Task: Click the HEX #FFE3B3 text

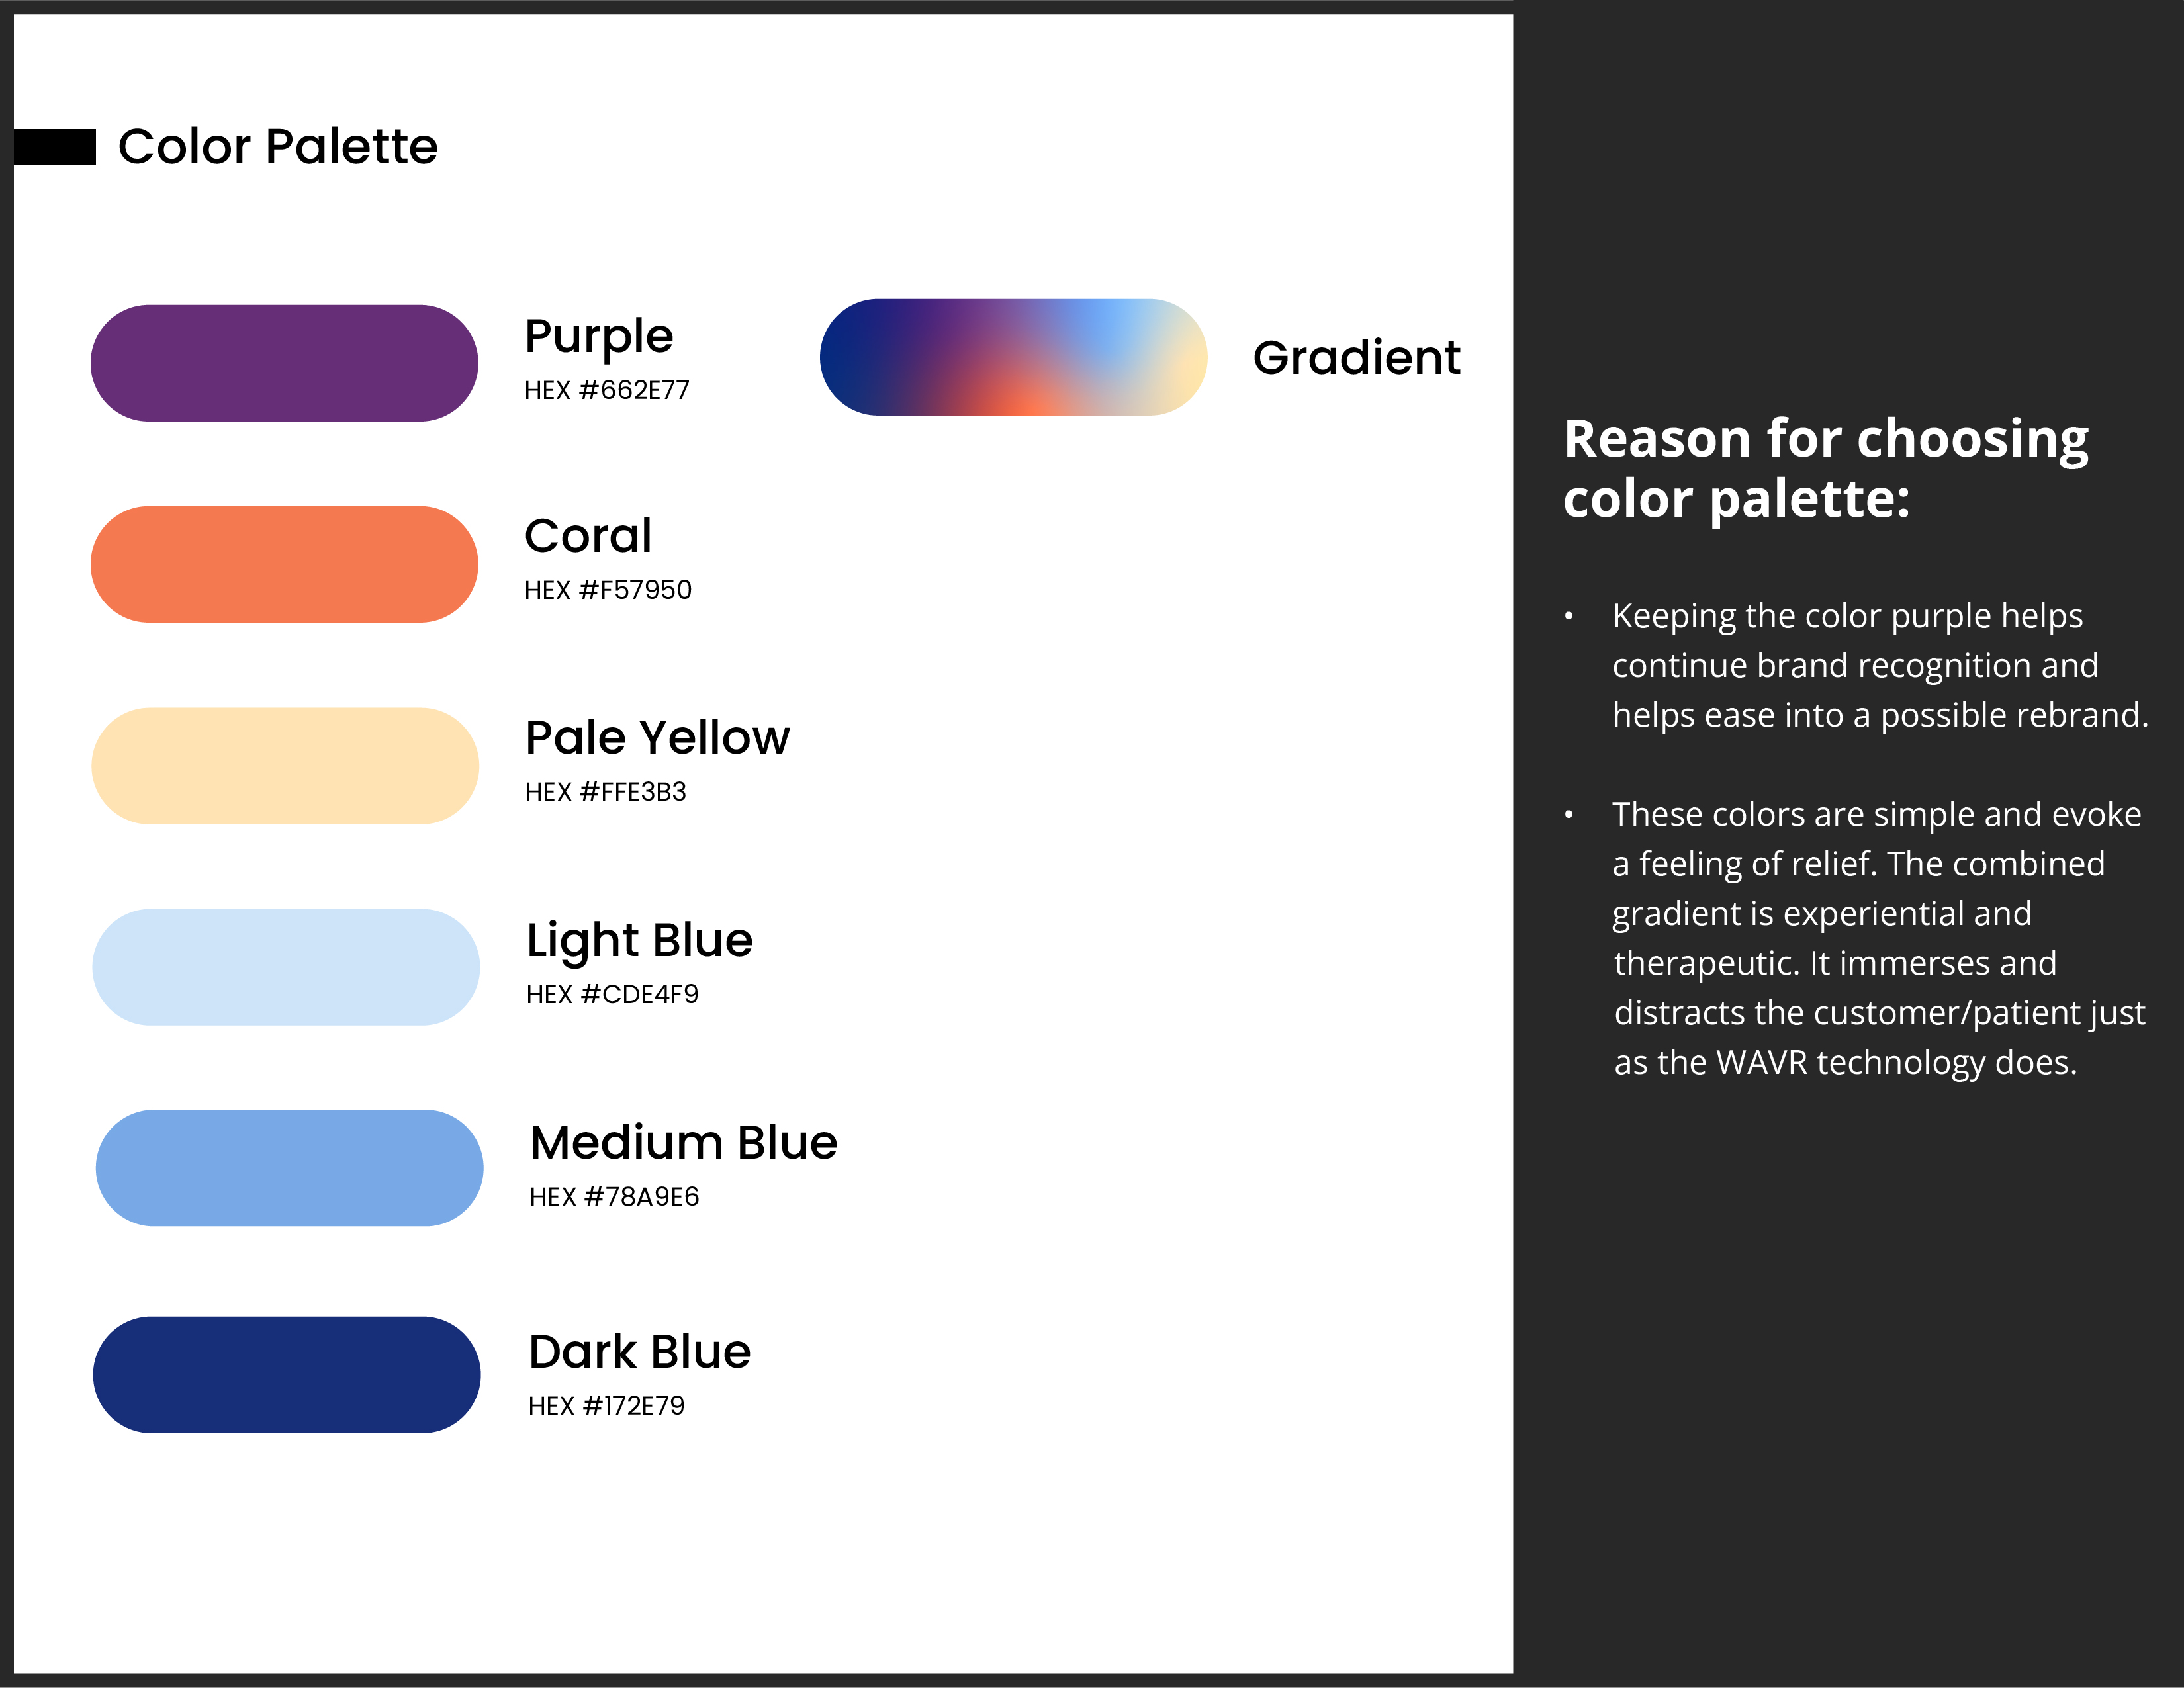Action: coord(606,792)
